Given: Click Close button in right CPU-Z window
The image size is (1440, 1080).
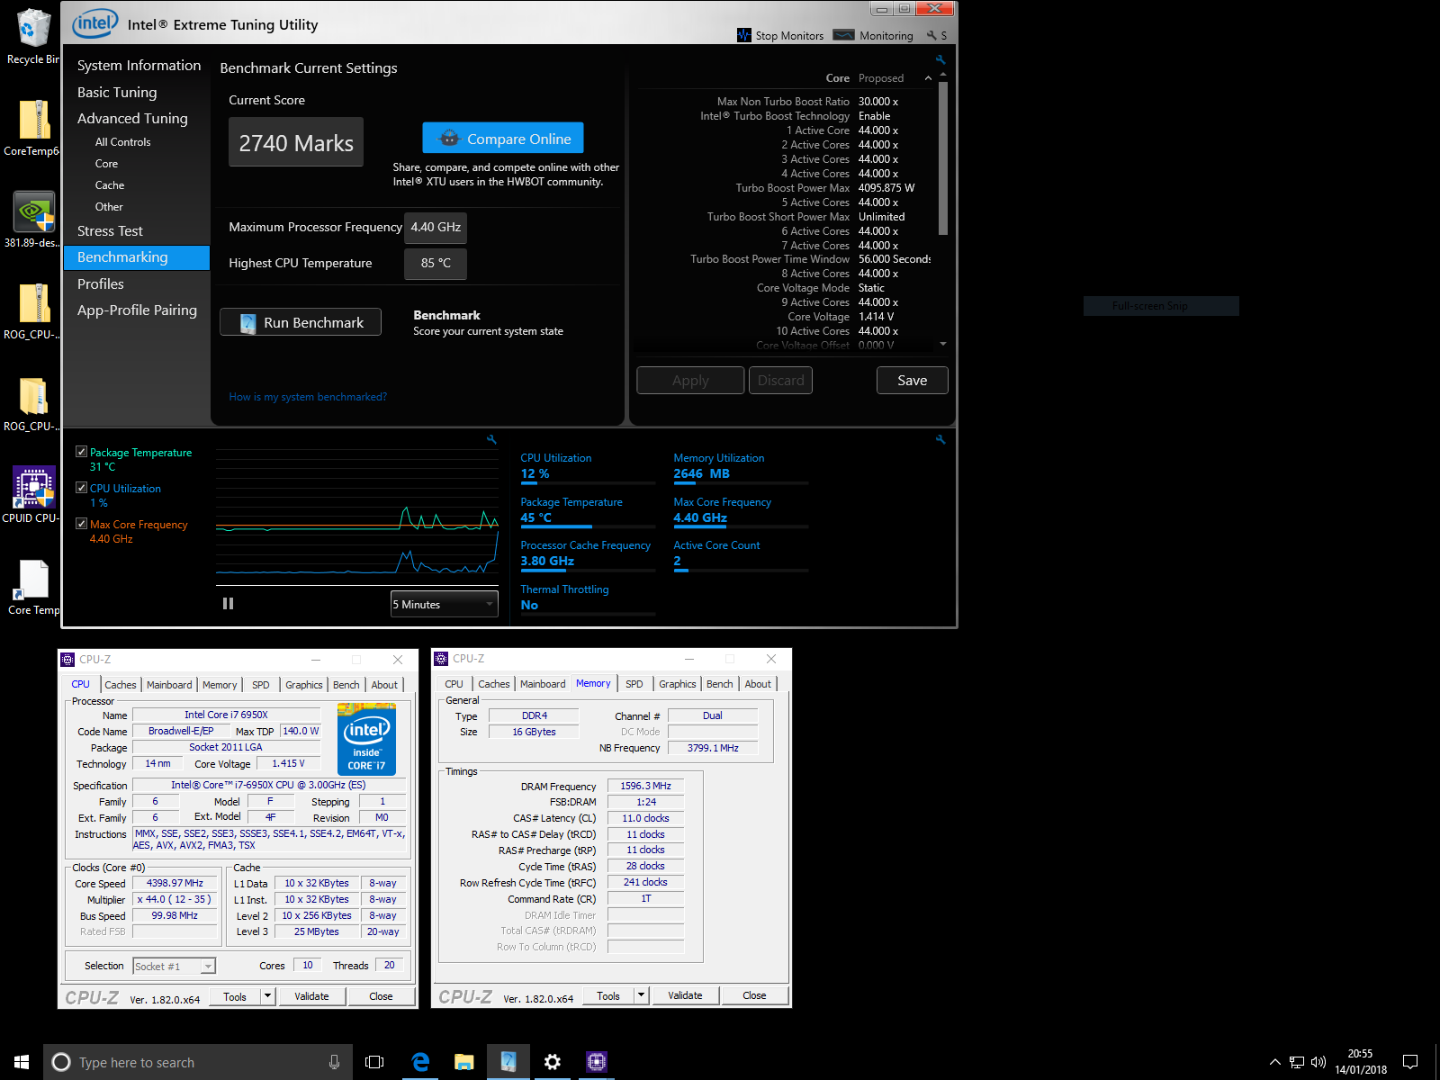Looking at the screenshot, I should tap(754, 995).
